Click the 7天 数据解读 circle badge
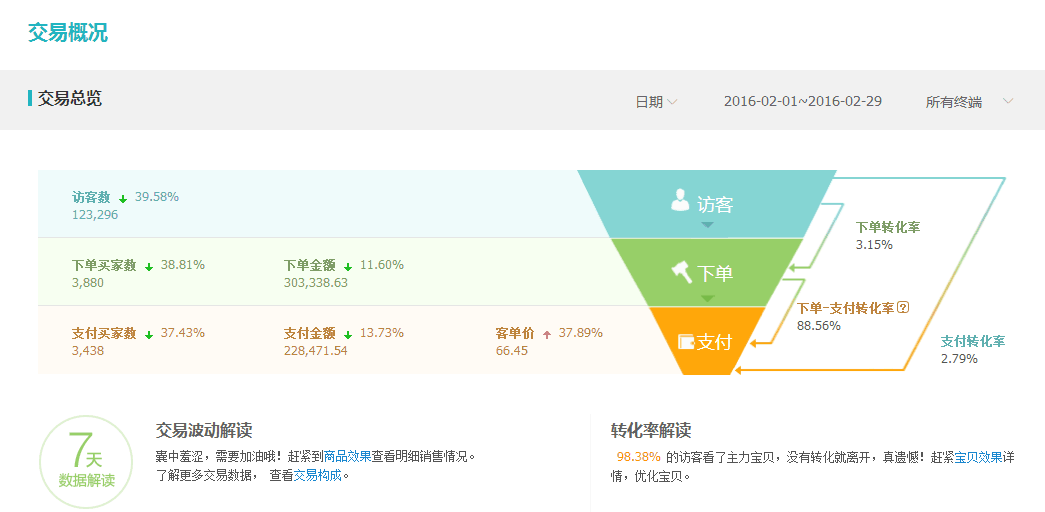The width and height of the screenshot is (1045, 512). (x=86, y=462)
